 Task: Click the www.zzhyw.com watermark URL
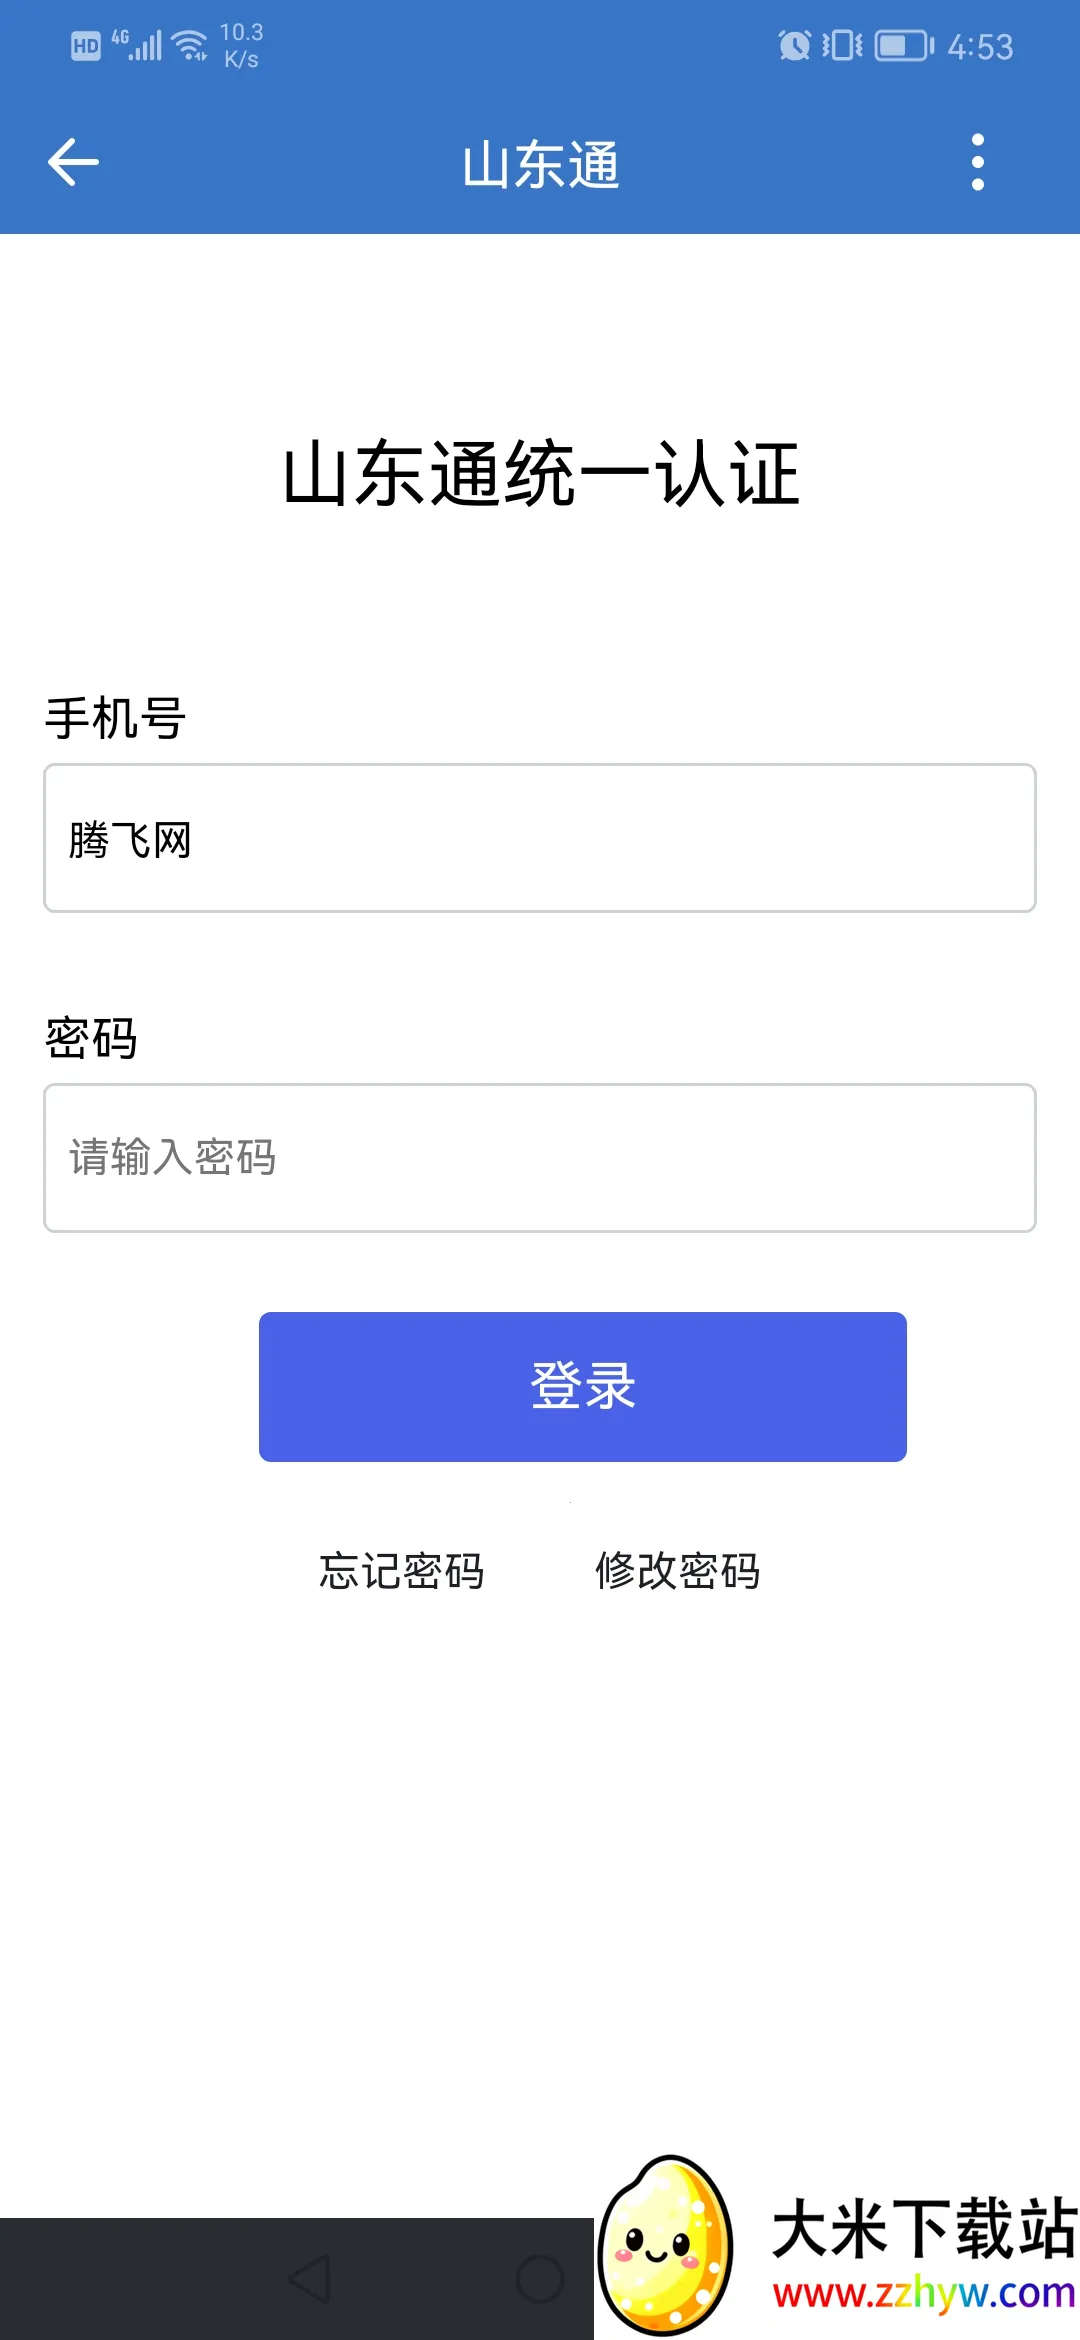click(923, 2293)
